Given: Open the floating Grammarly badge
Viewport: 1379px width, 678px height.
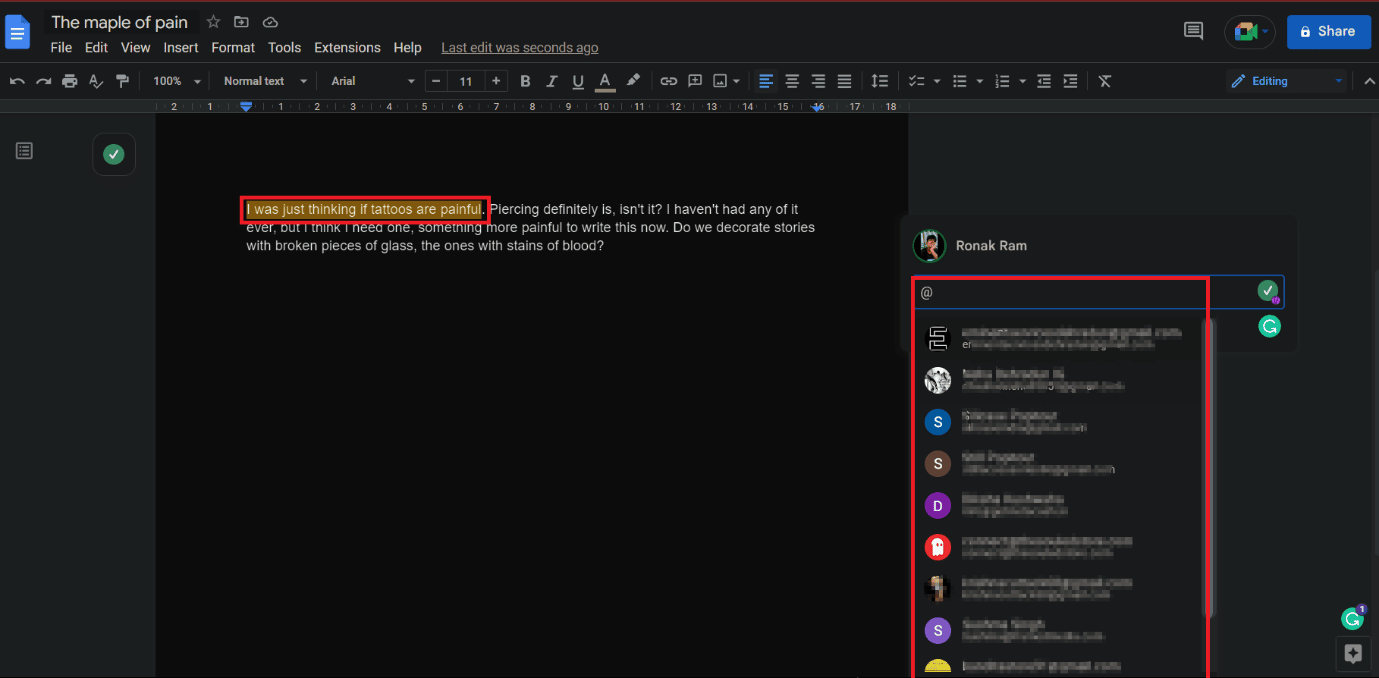Looking at the screenshot, I should 1352,619.
